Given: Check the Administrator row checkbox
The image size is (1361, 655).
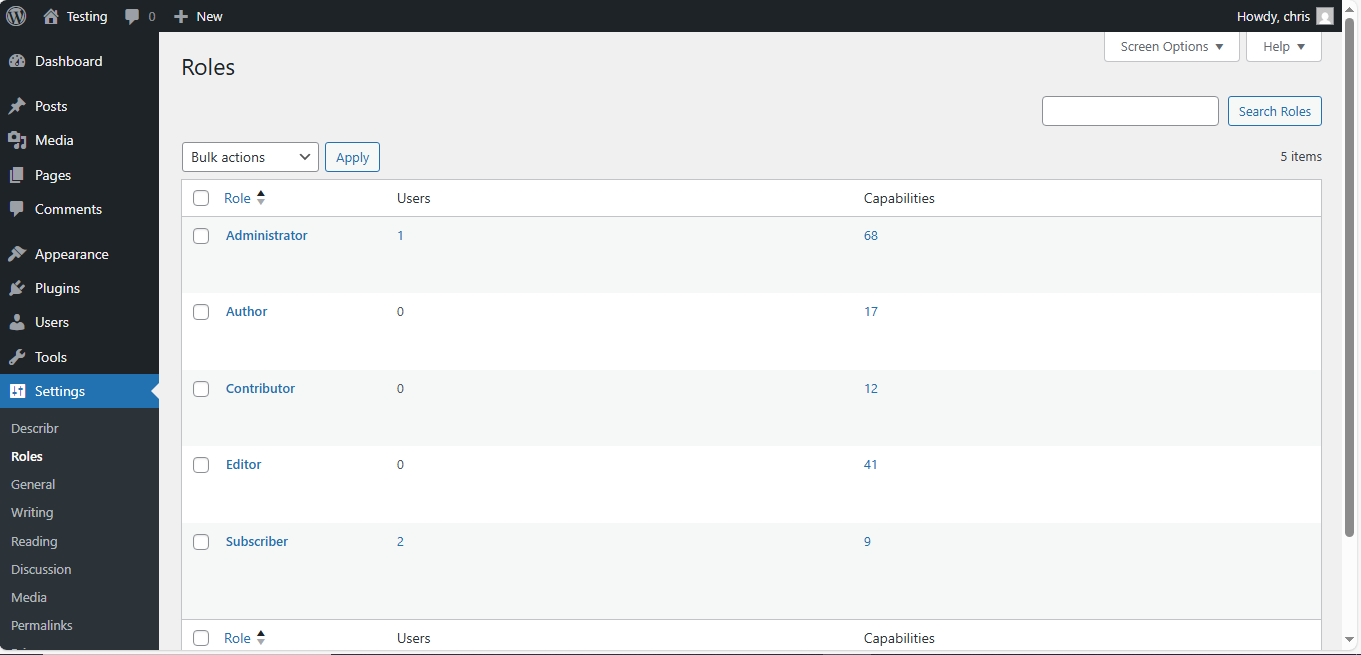Looking at the screenshot, I should [200, 236].
